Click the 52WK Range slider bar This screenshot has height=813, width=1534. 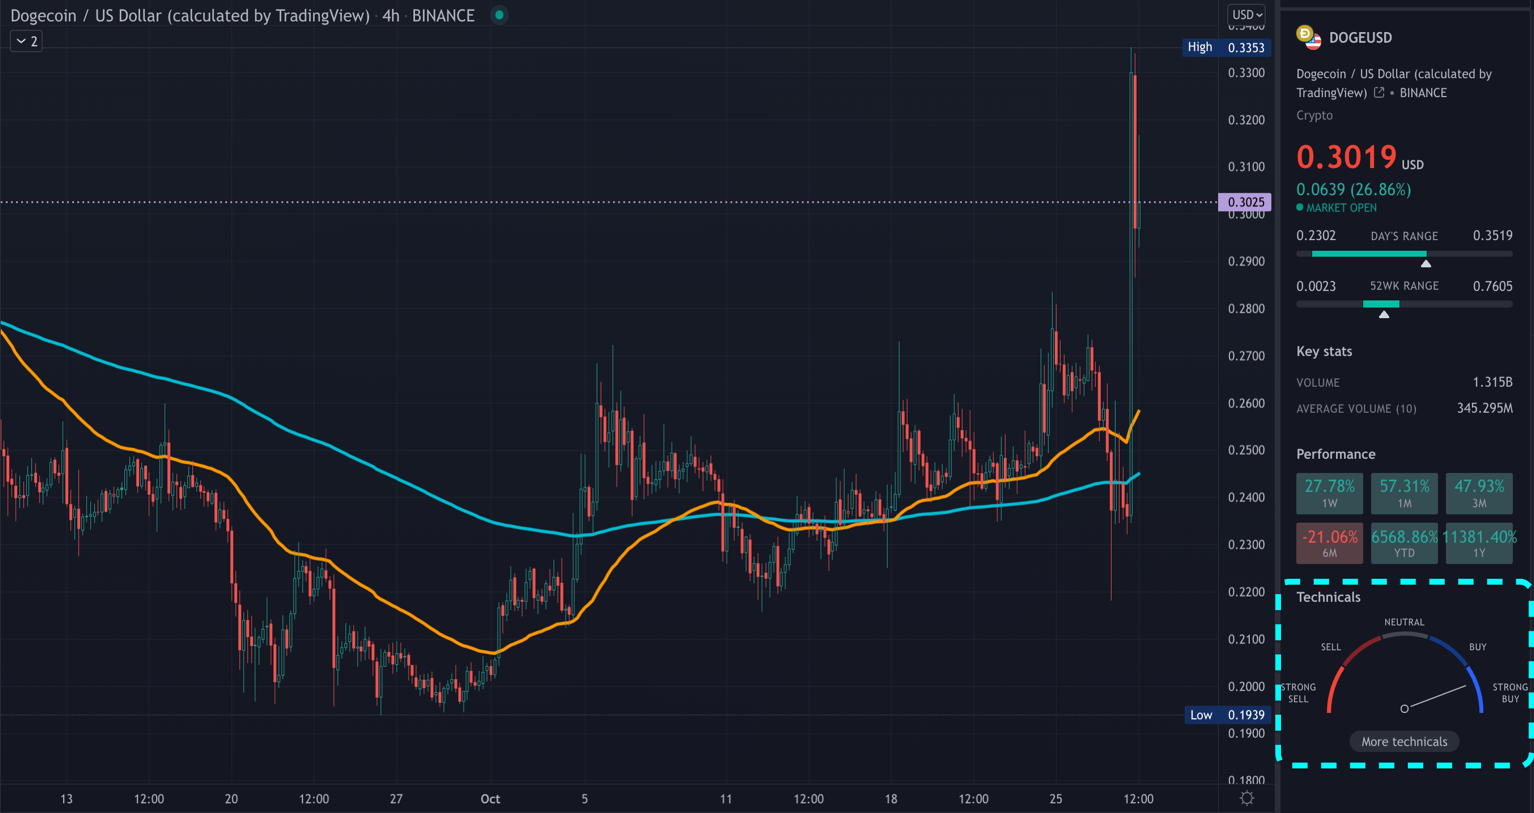tap(1404, 304)
